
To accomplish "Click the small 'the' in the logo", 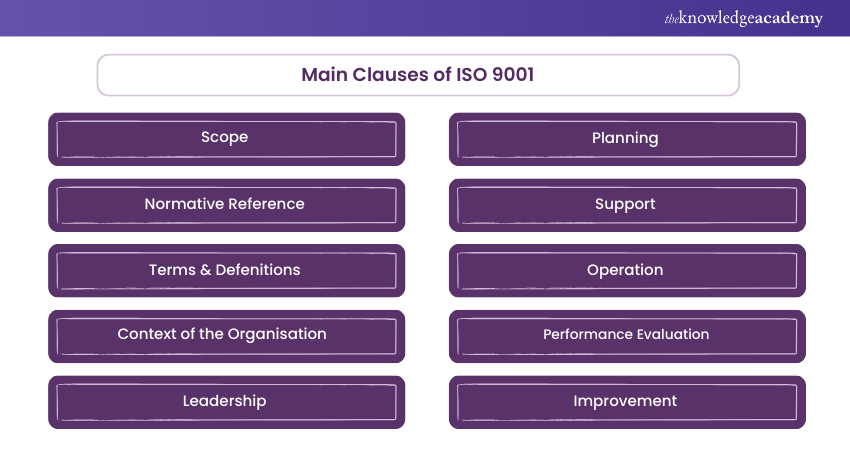I will [x=671, y=17].
